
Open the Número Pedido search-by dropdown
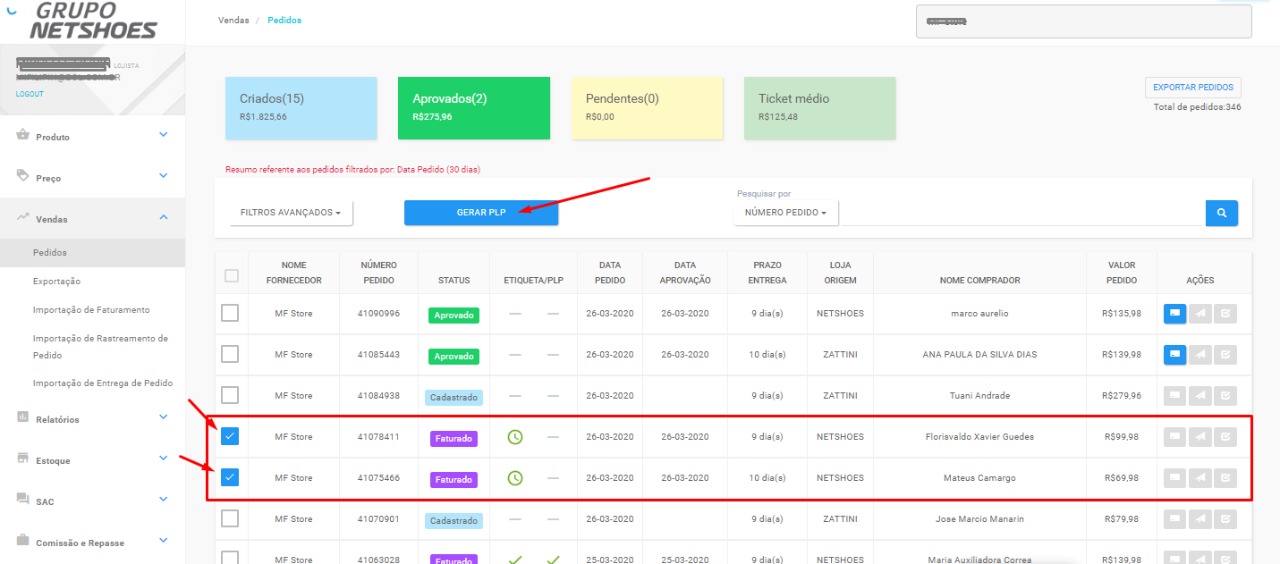786,213
